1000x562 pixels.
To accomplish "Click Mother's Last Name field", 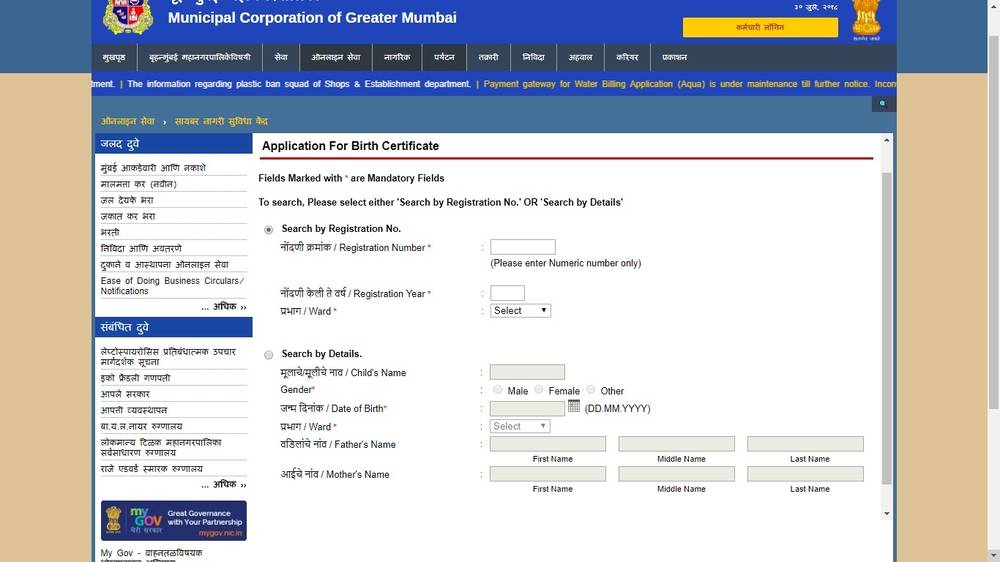I will pos(805,474).
